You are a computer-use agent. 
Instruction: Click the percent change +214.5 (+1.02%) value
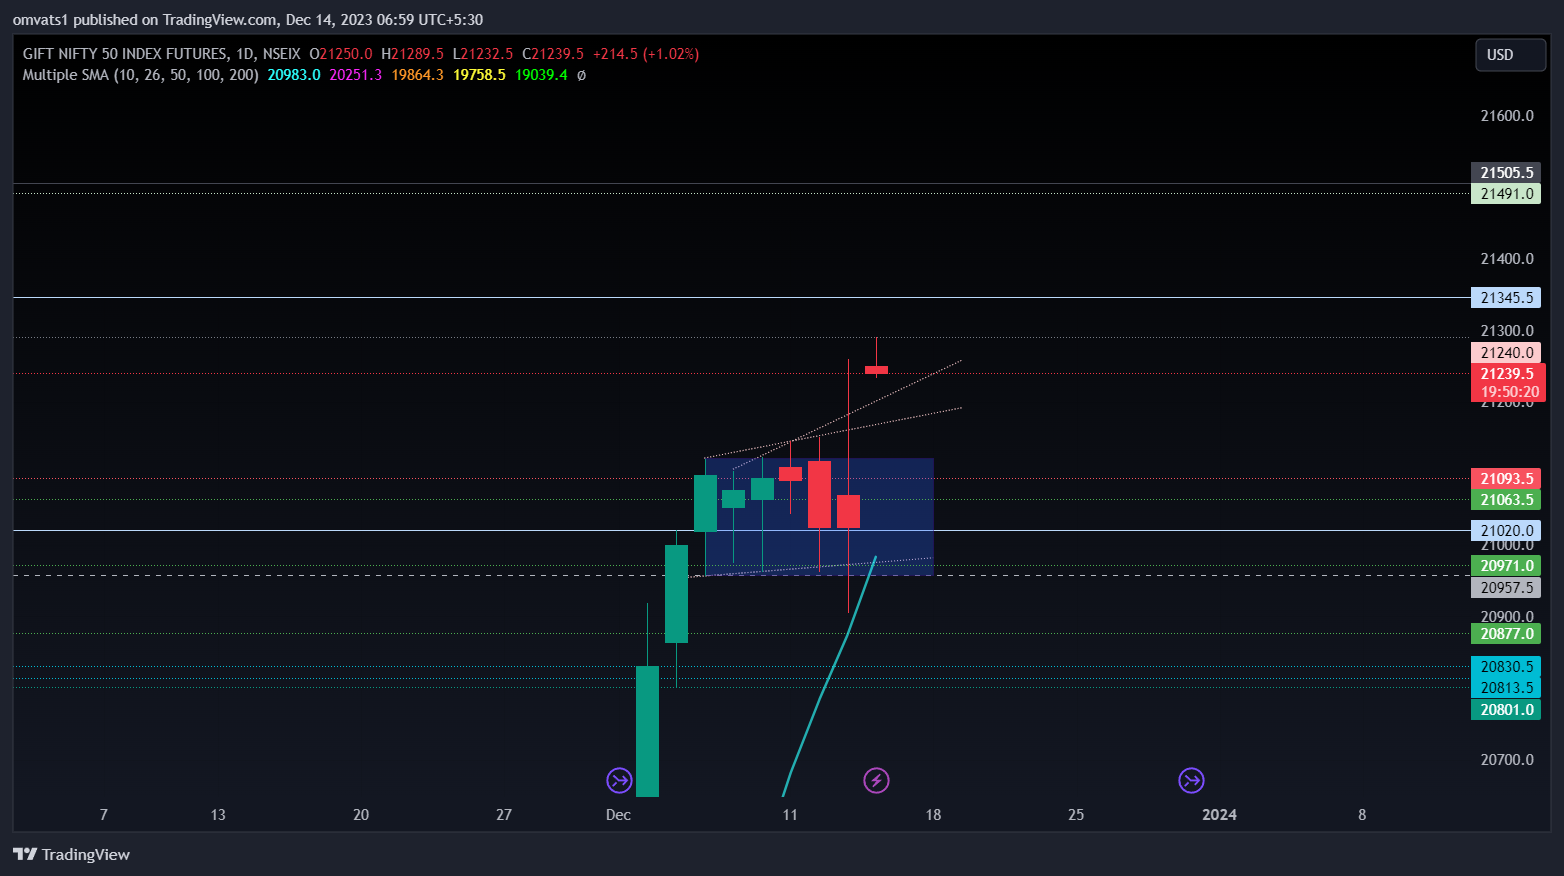(x=646, y=54)
